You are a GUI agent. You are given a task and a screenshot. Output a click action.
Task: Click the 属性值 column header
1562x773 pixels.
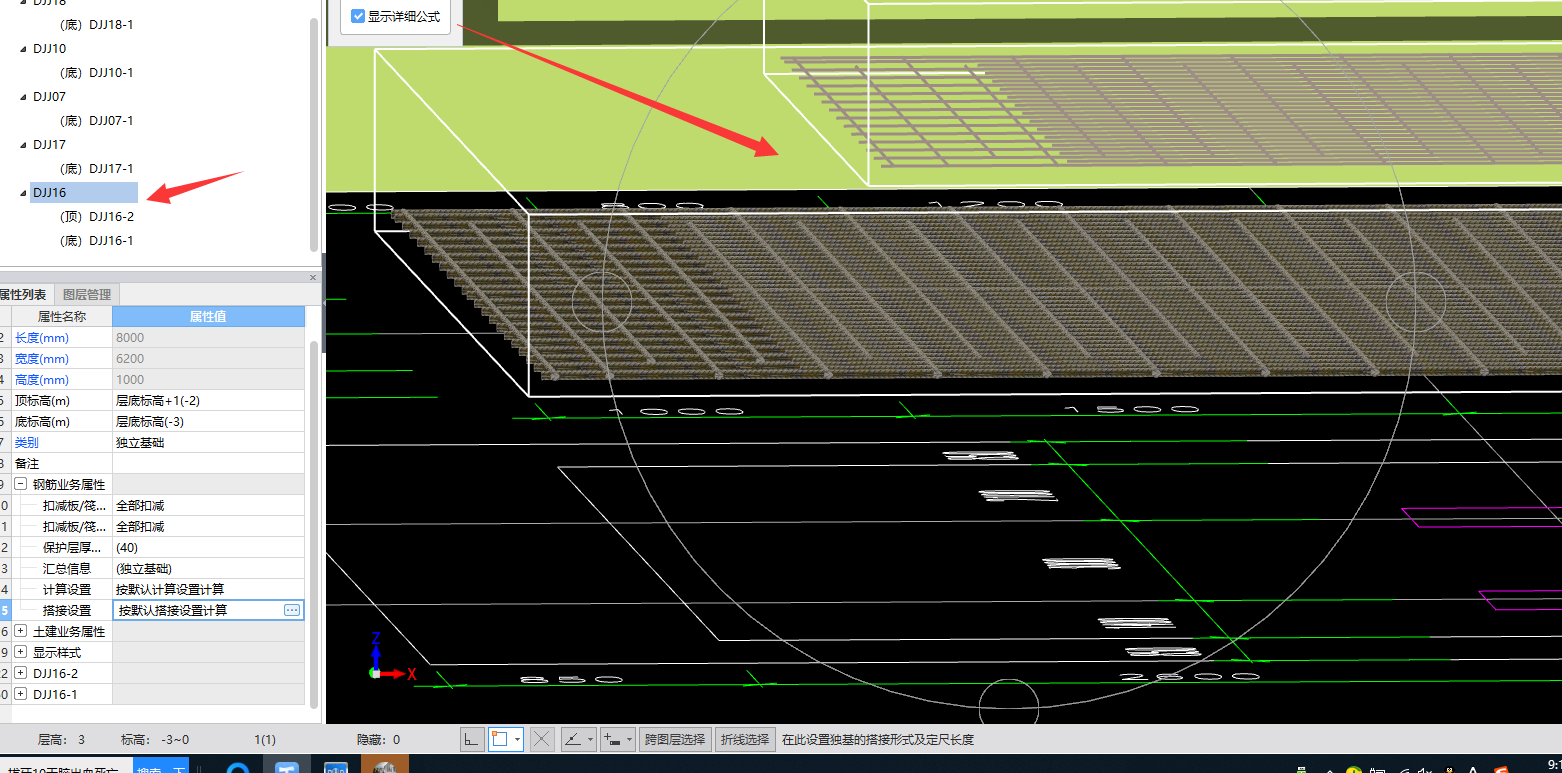(208, 316)
